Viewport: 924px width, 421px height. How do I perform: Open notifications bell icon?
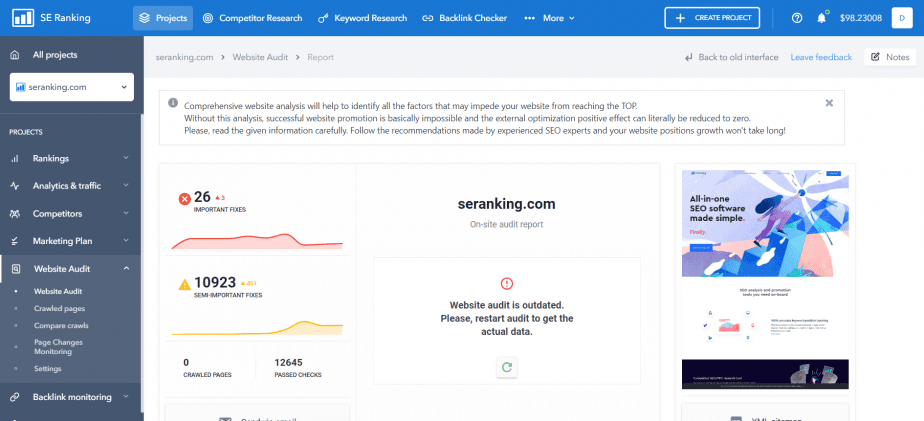tap(821, 18)
